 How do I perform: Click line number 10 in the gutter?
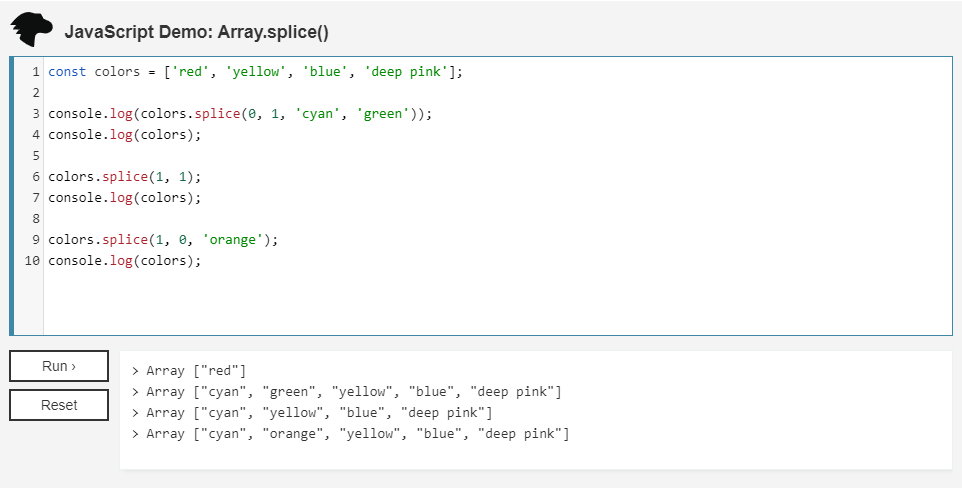point(32,261)
